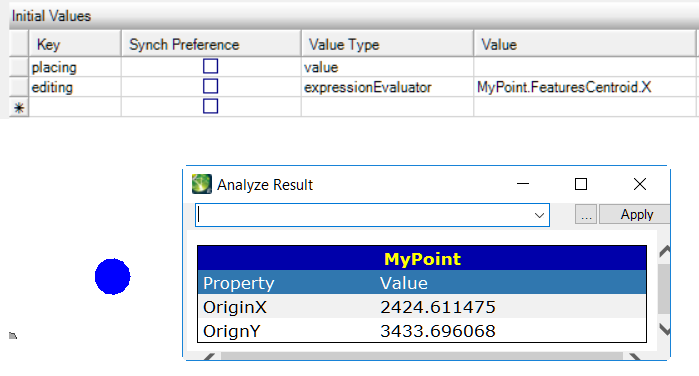This screenshot has width=699, height=376.
Task: Select the 'MyPoint.FeaturesCentroid.X' value cell
Action: click(584, 87)
